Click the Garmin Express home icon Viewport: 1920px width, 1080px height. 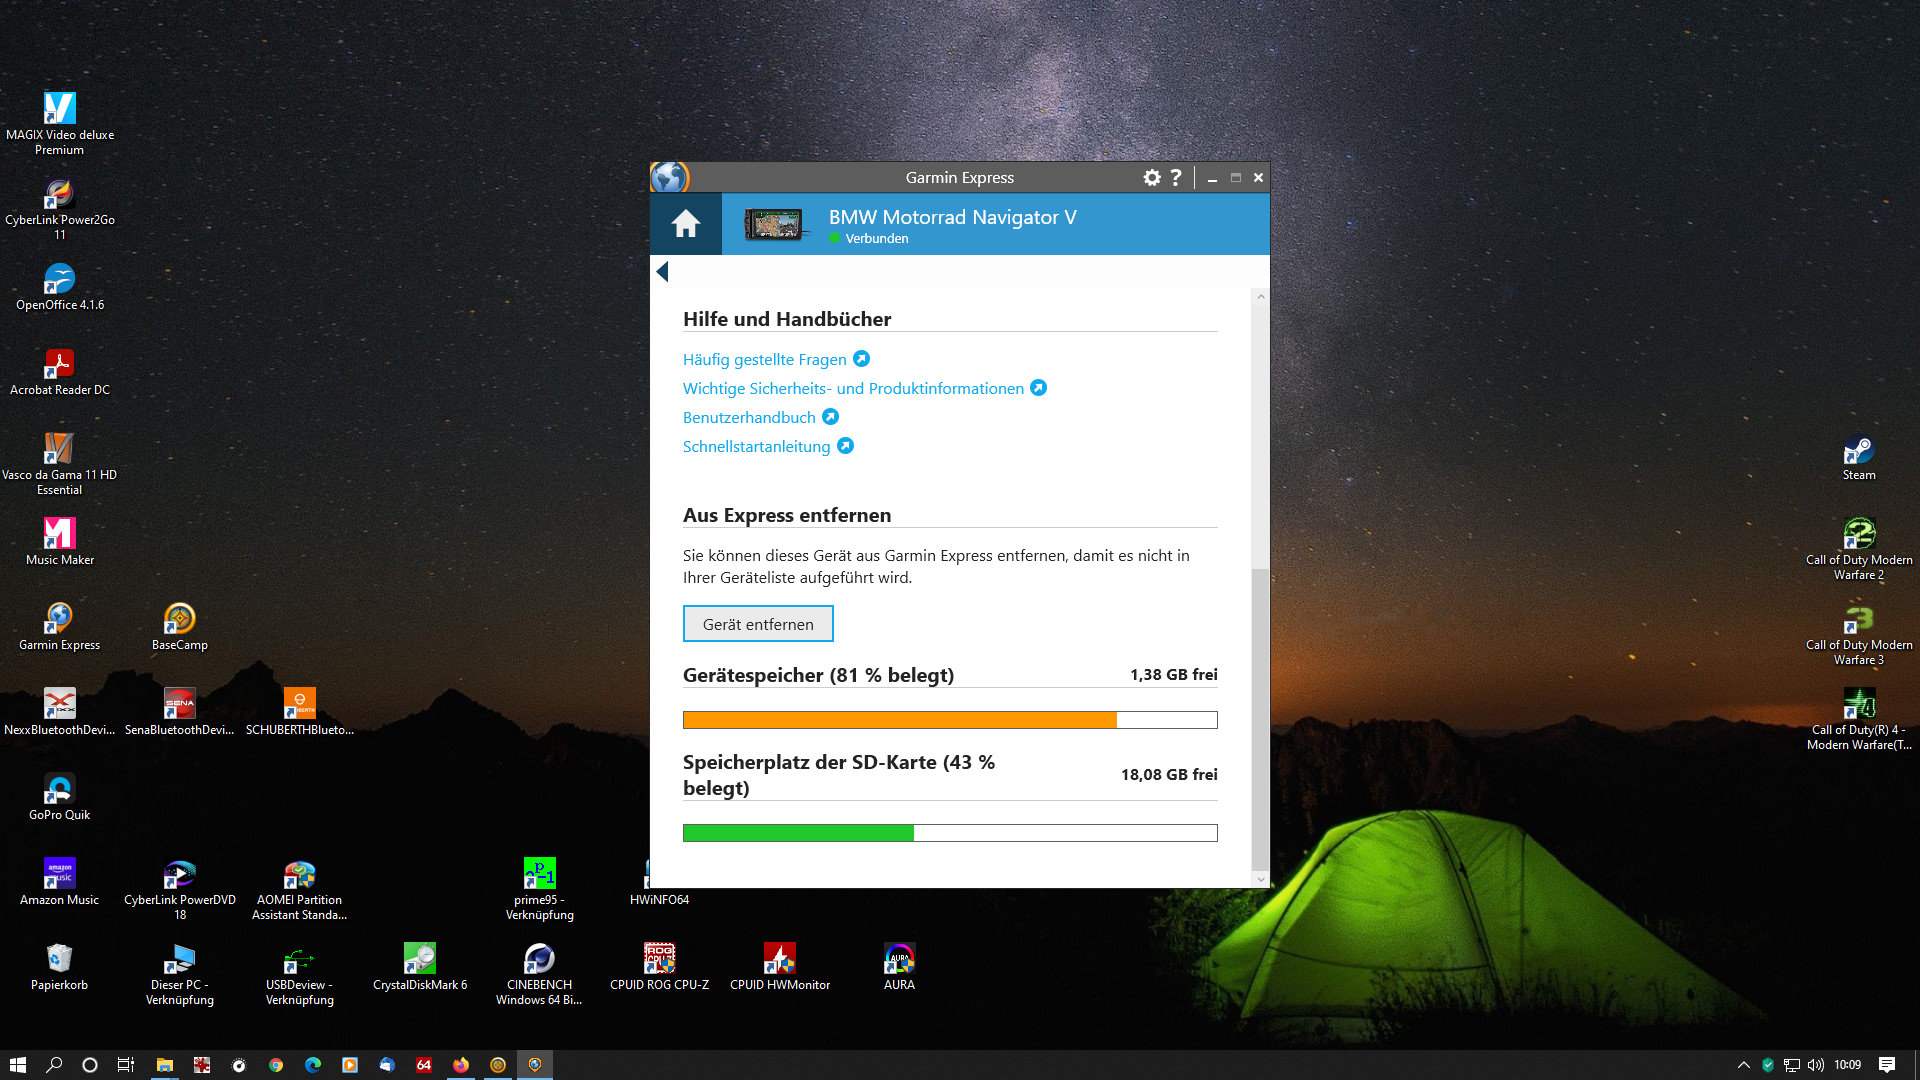[685, 224]
